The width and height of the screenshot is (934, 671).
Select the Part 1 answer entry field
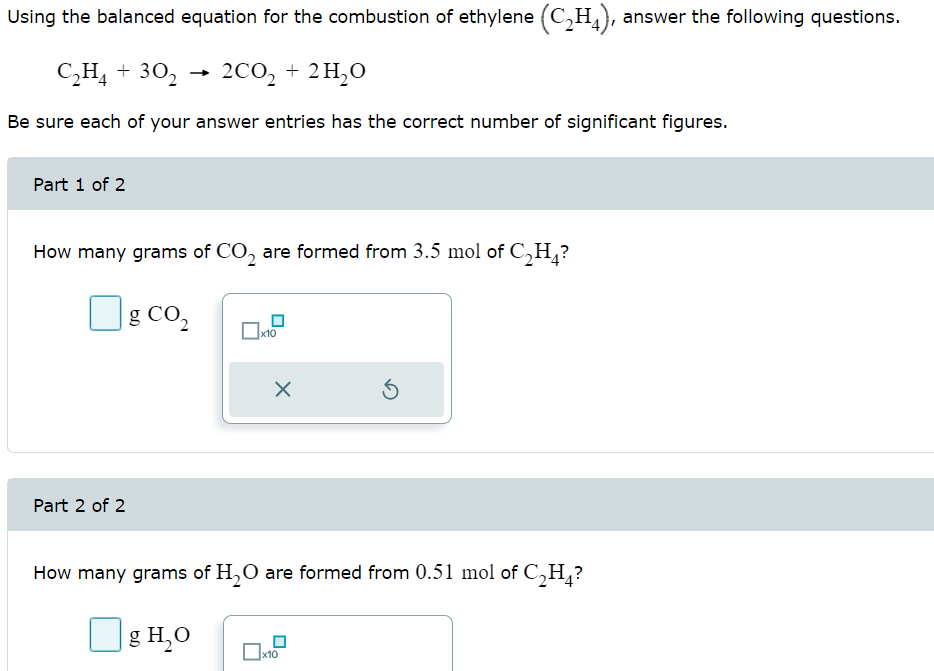[104, 313]
